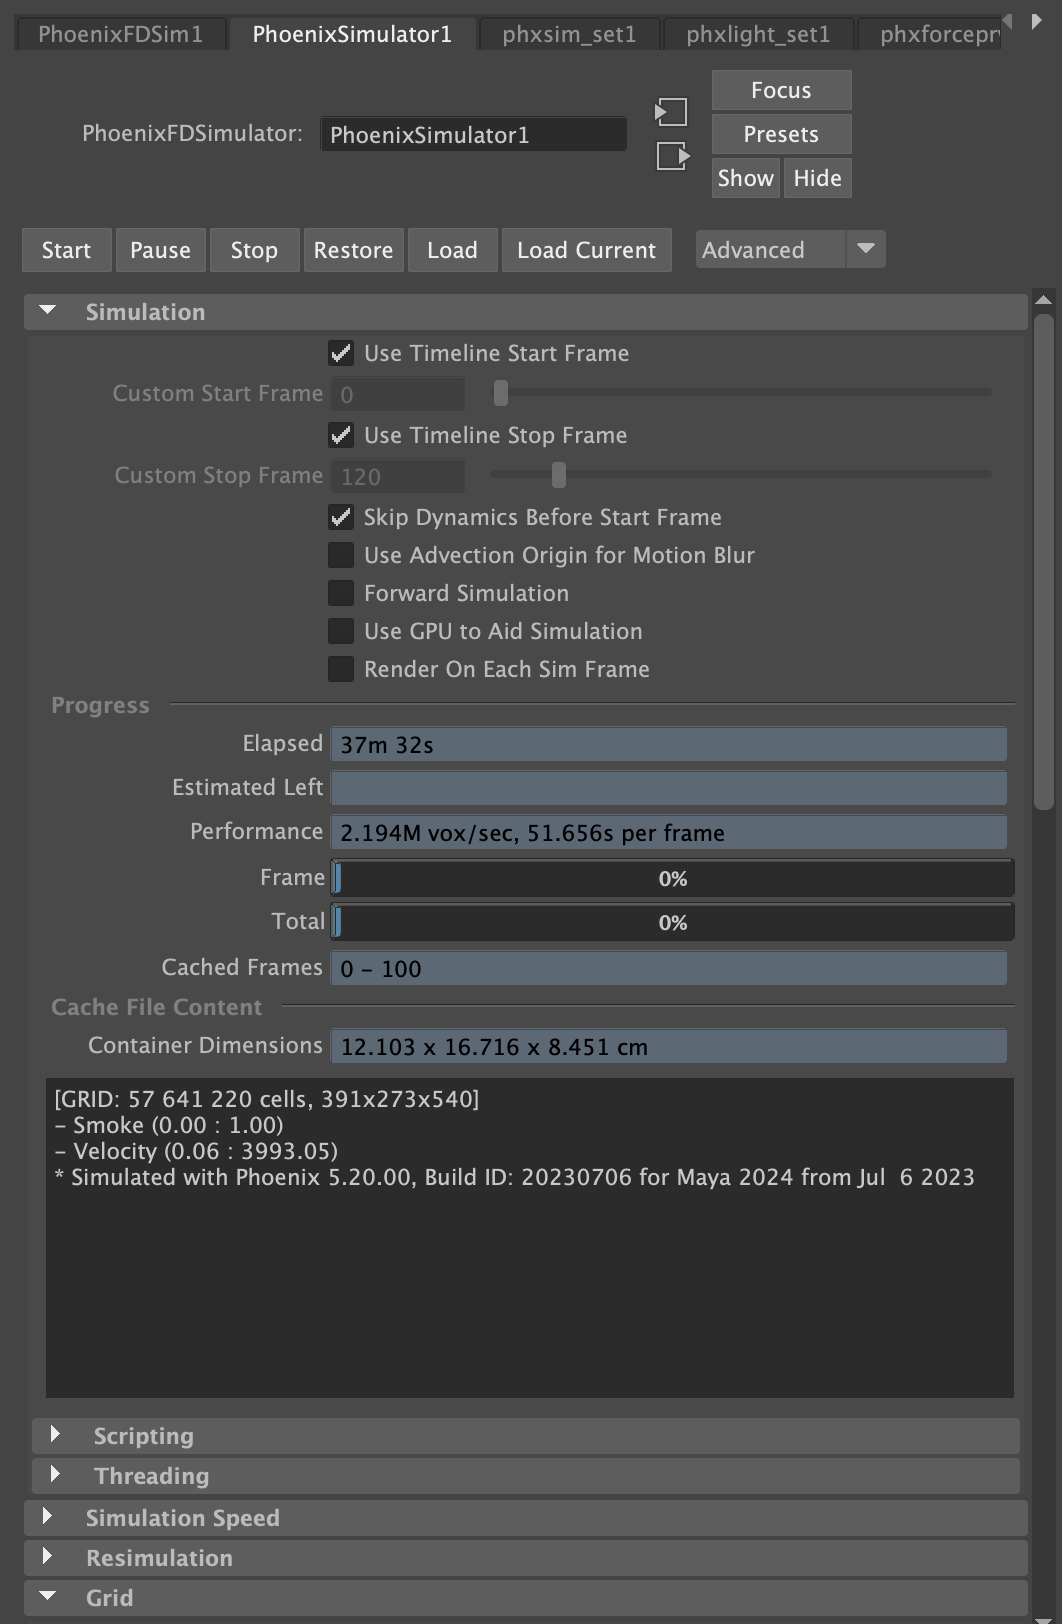Open the phxlight_set1 tab

(758, 34)
